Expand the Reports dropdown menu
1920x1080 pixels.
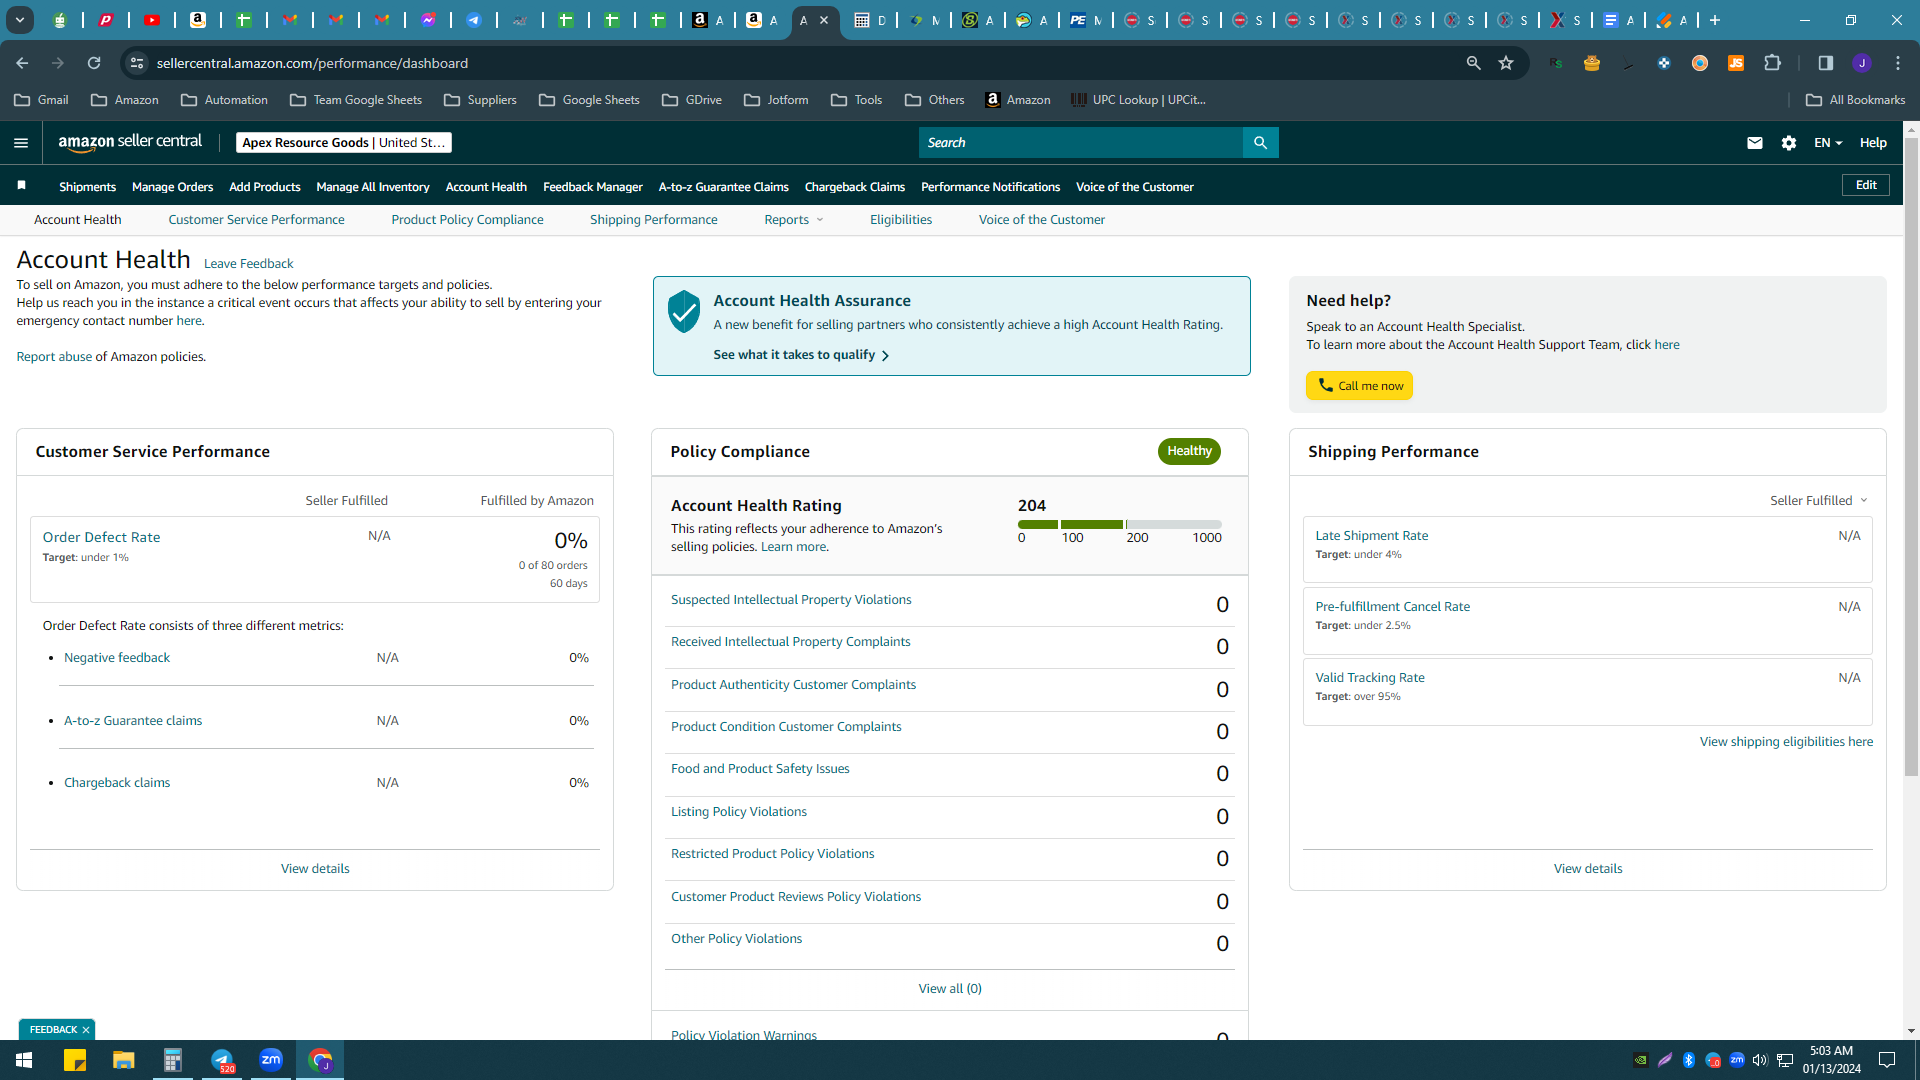click(x=794, y=220)
